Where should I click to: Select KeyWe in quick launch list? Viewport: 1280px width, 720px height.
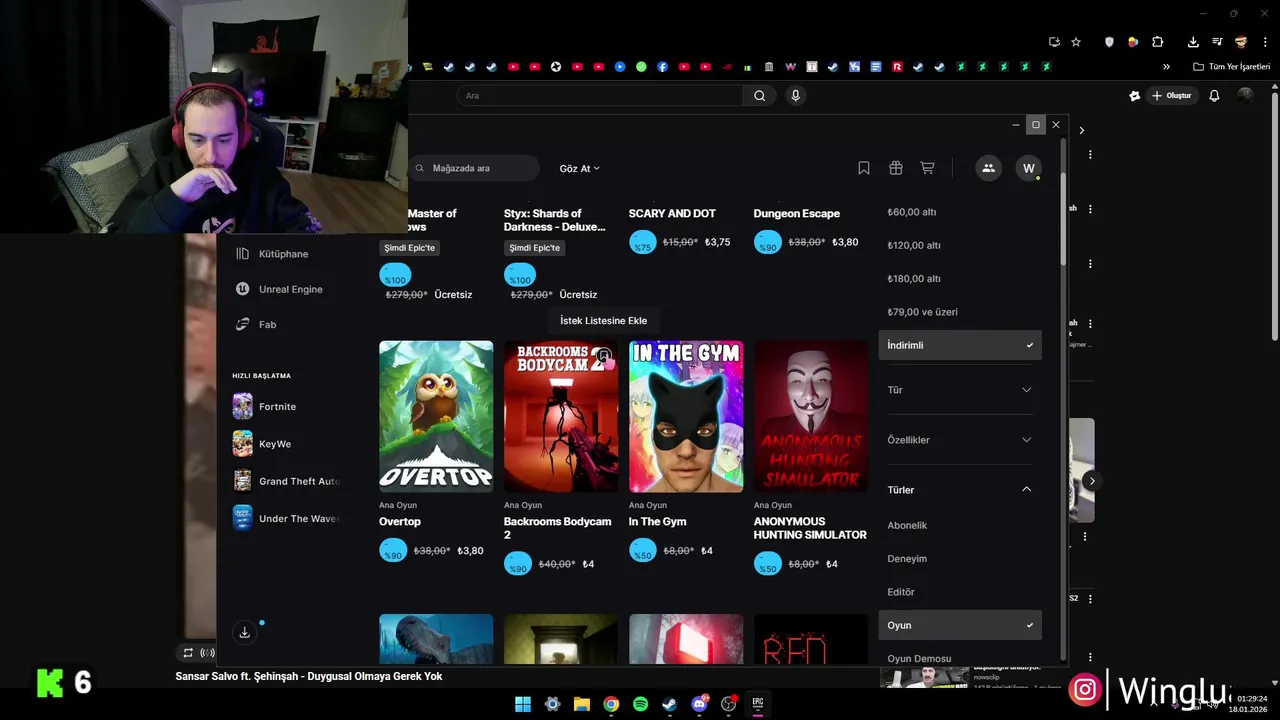(275, 444)
